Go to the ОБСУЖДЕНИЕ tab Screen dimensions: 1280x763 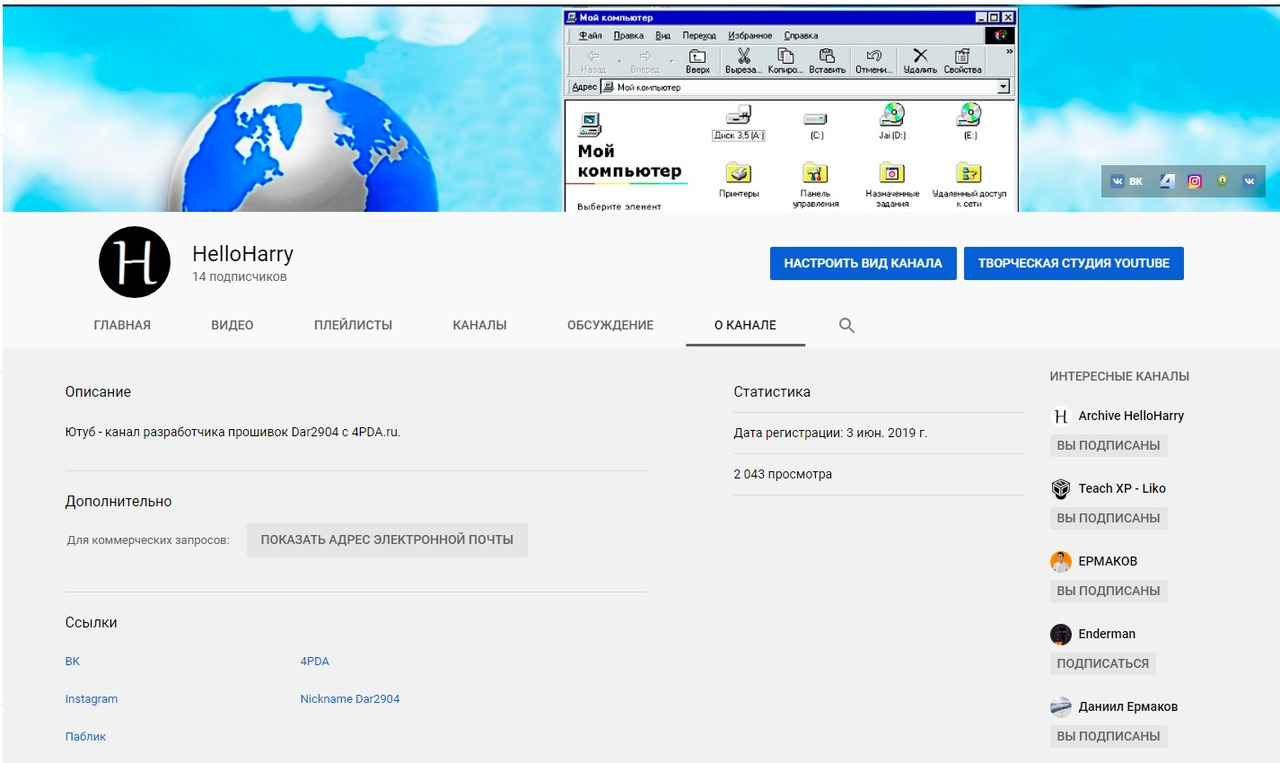(610, 325)
